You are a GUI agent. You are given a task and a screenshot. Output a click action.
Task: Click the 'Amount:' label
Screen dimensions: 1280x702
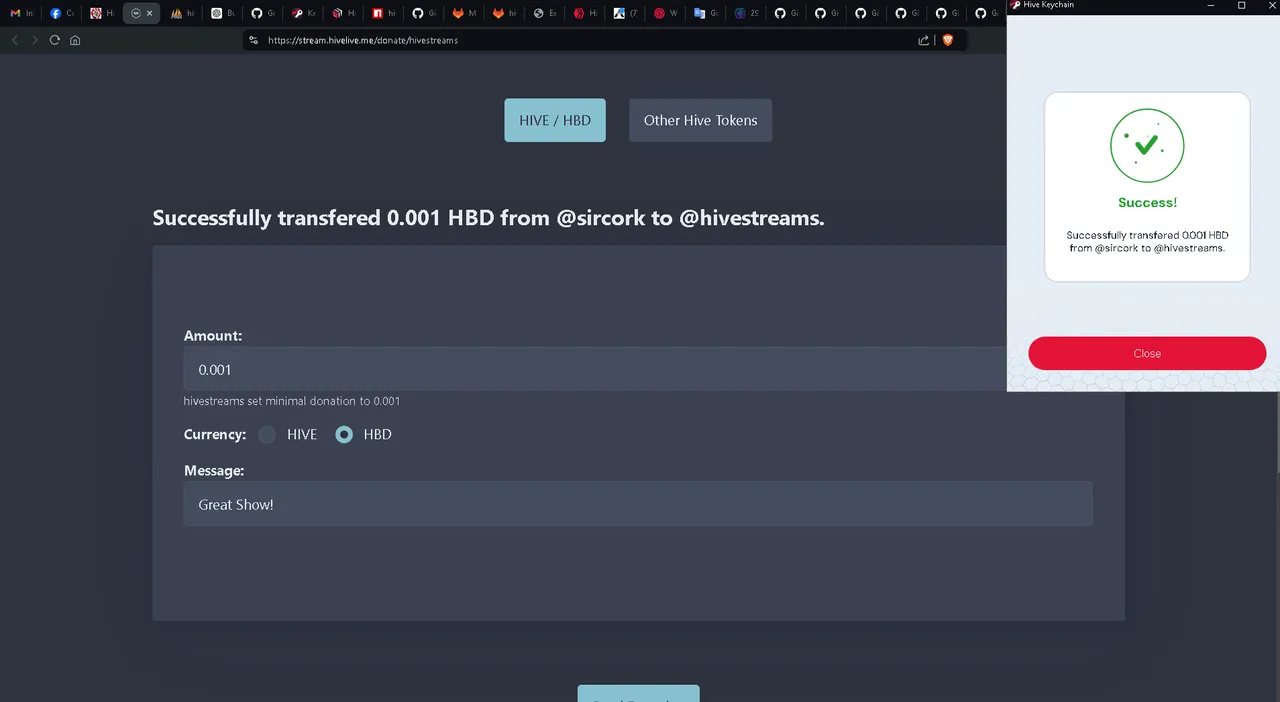(x=213, y=336)
